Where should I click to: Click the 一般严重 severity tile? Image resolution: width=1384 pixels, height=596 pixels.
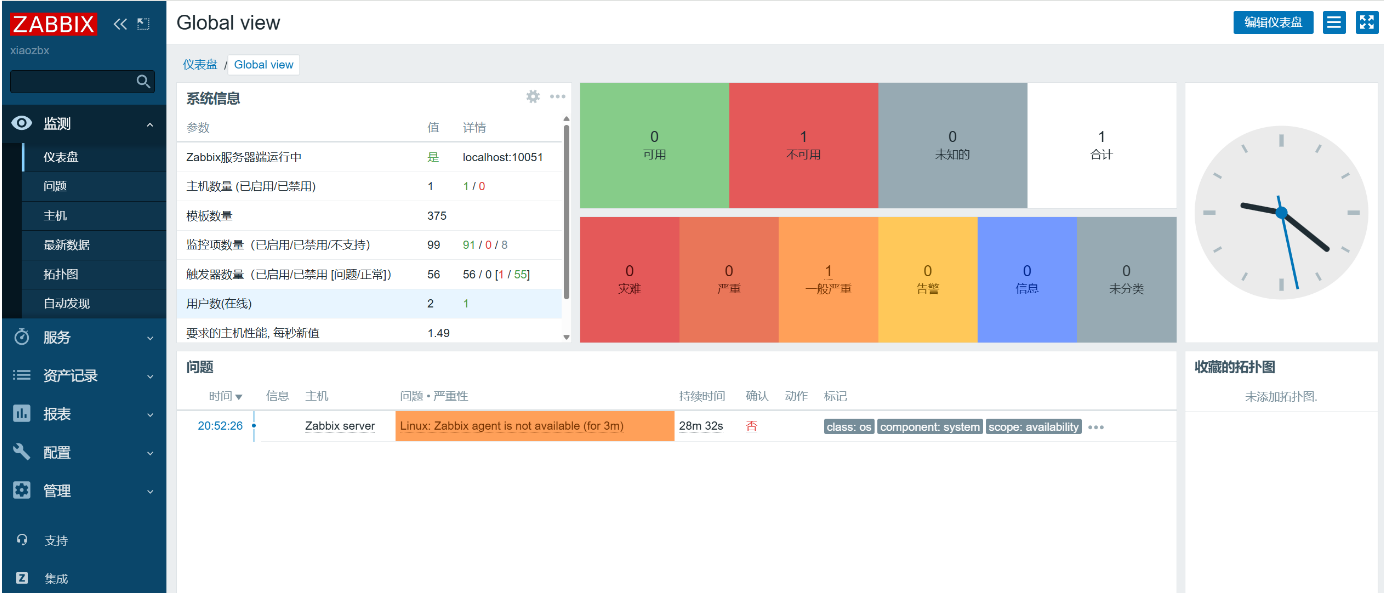coord(828,279)
